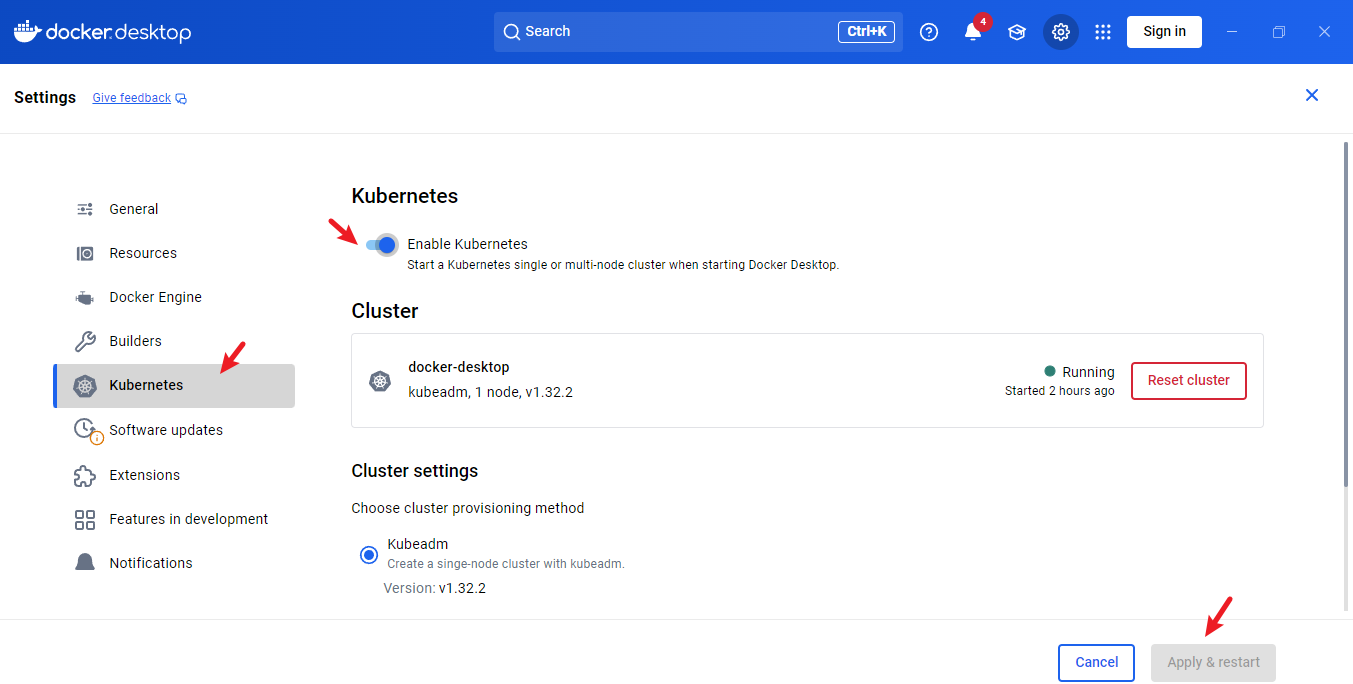1353x684 pixels.
Task: Click the settings gear icon
Action: (1061, 32)
